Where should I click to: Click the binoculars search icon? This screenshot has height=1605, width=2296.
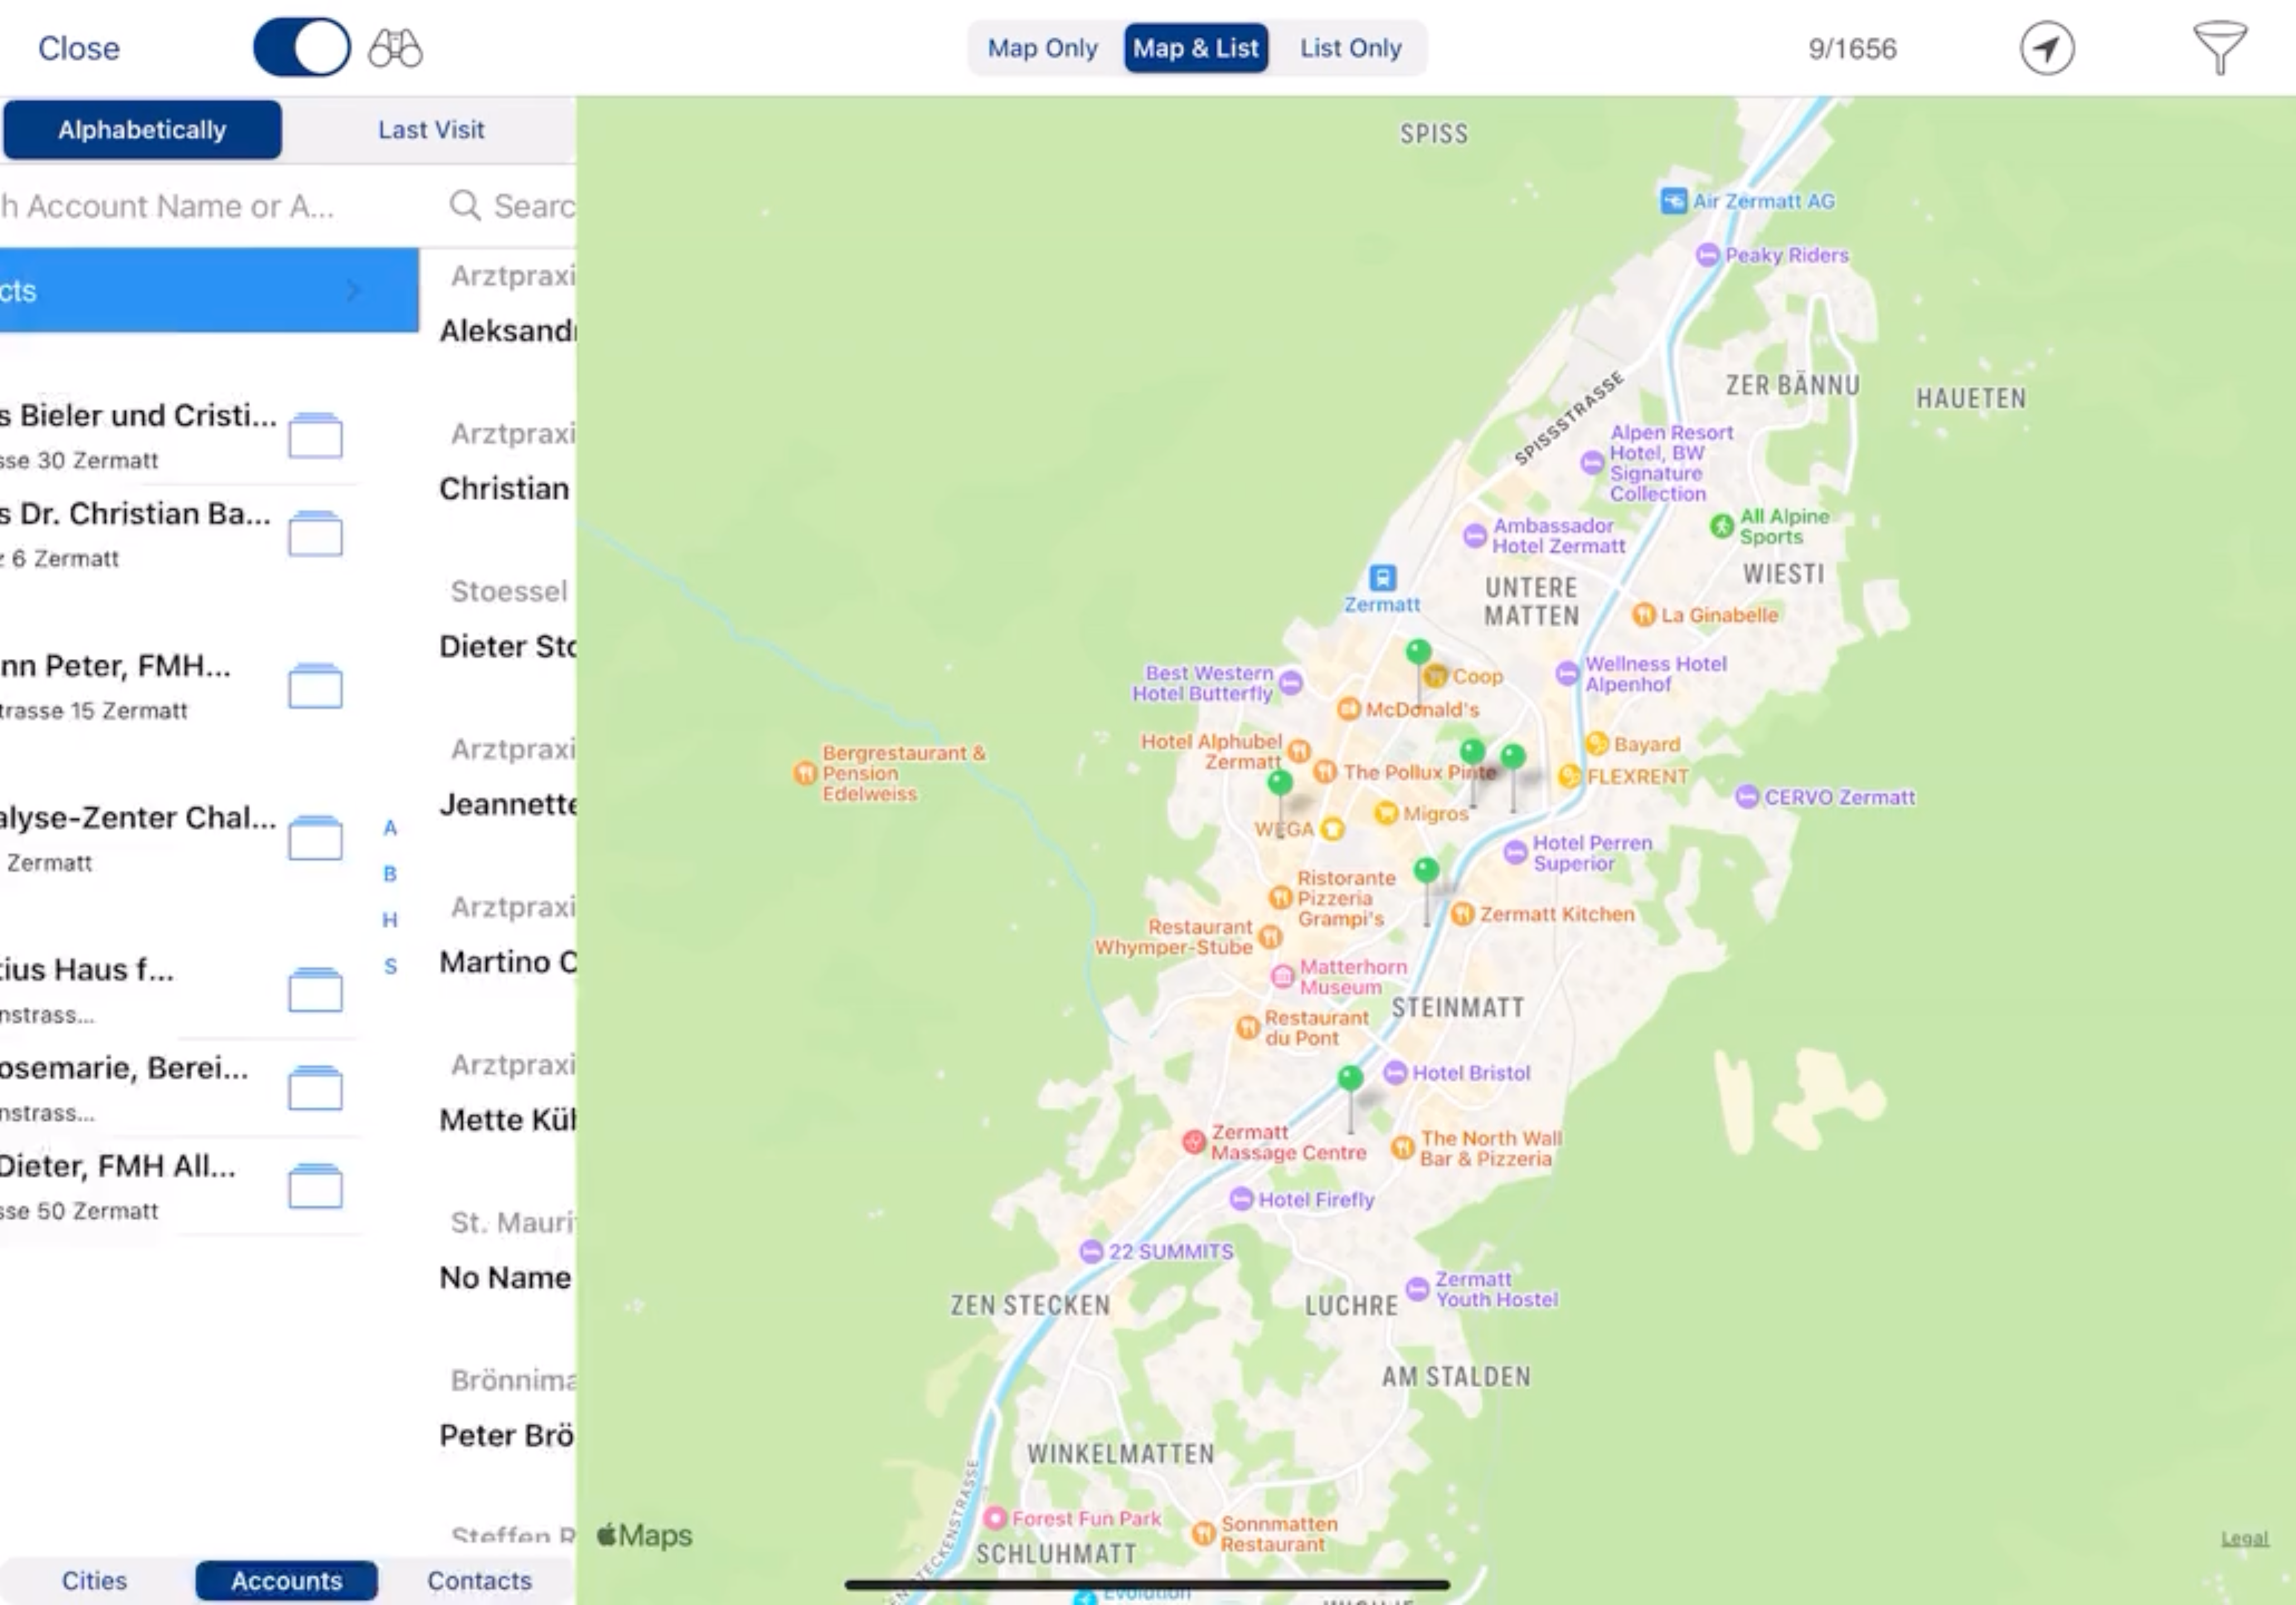(x=396, y=48)
